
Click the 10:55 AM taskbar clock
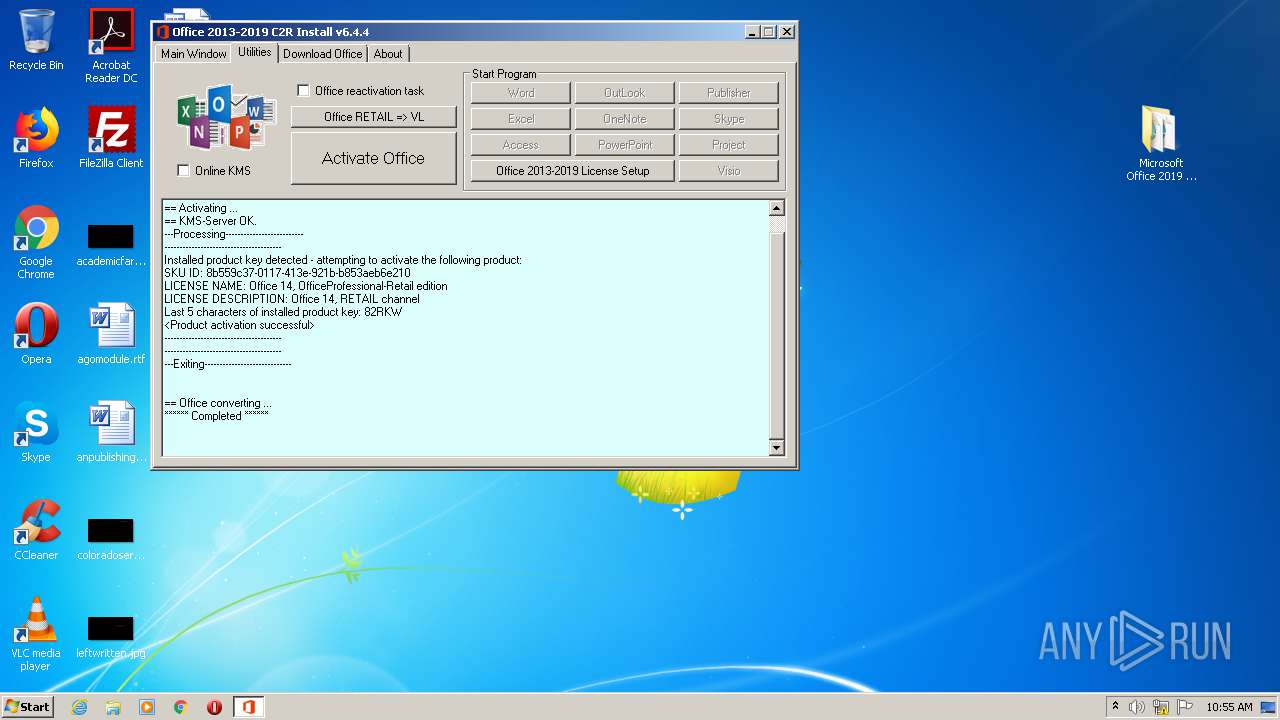click(1229, 707)
